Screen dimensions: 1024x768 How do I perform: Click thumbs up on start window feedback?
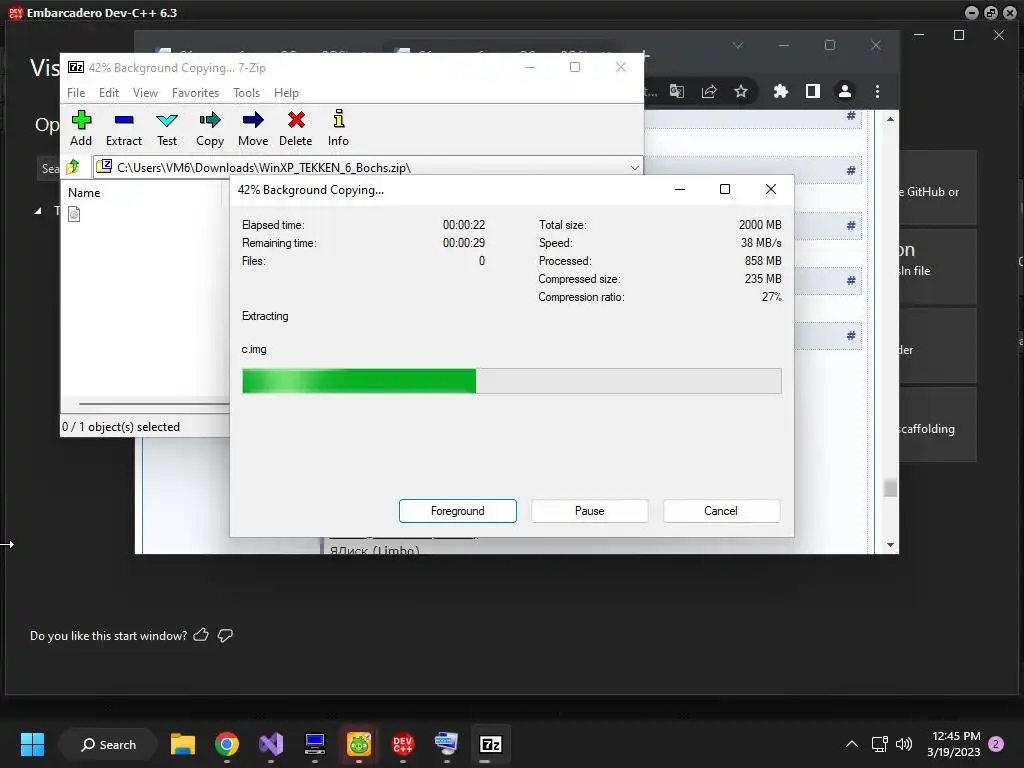tap(201, 635)
